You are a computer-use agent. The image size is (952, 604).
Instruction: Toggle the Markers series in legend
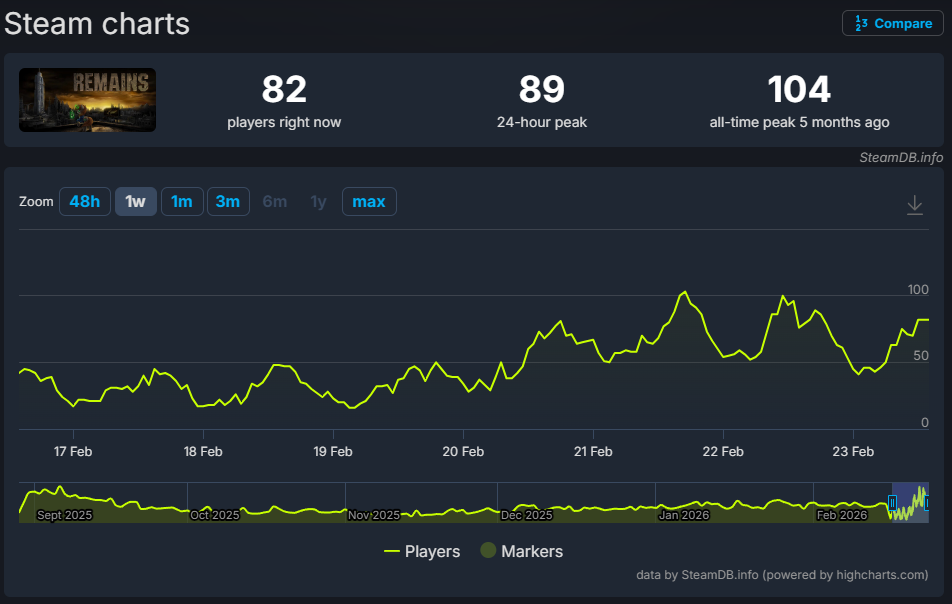click(x=522, y=551)
